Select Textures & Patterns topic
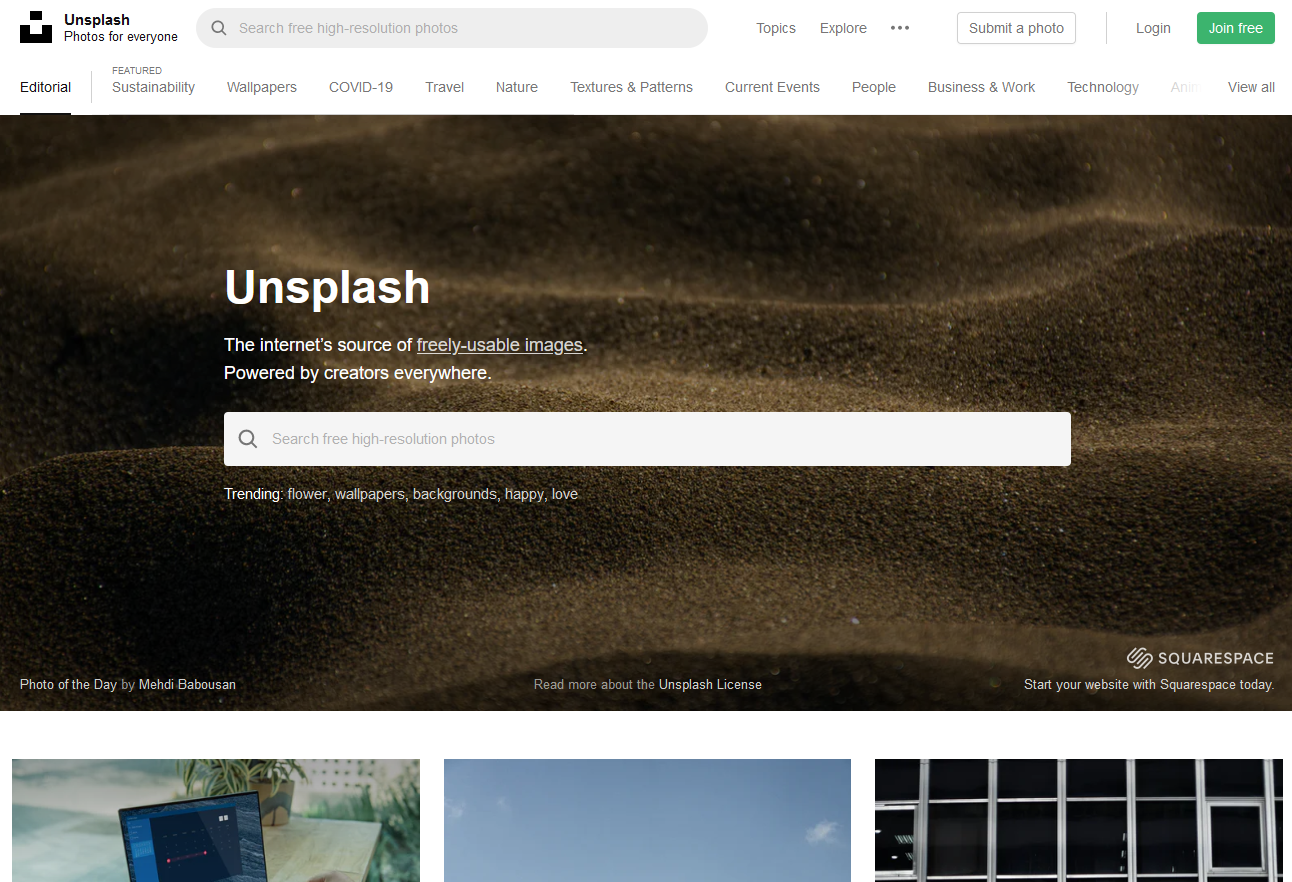Image resolution: width=1292 pixels, height=882 pixels. click(x=631, y=87)
